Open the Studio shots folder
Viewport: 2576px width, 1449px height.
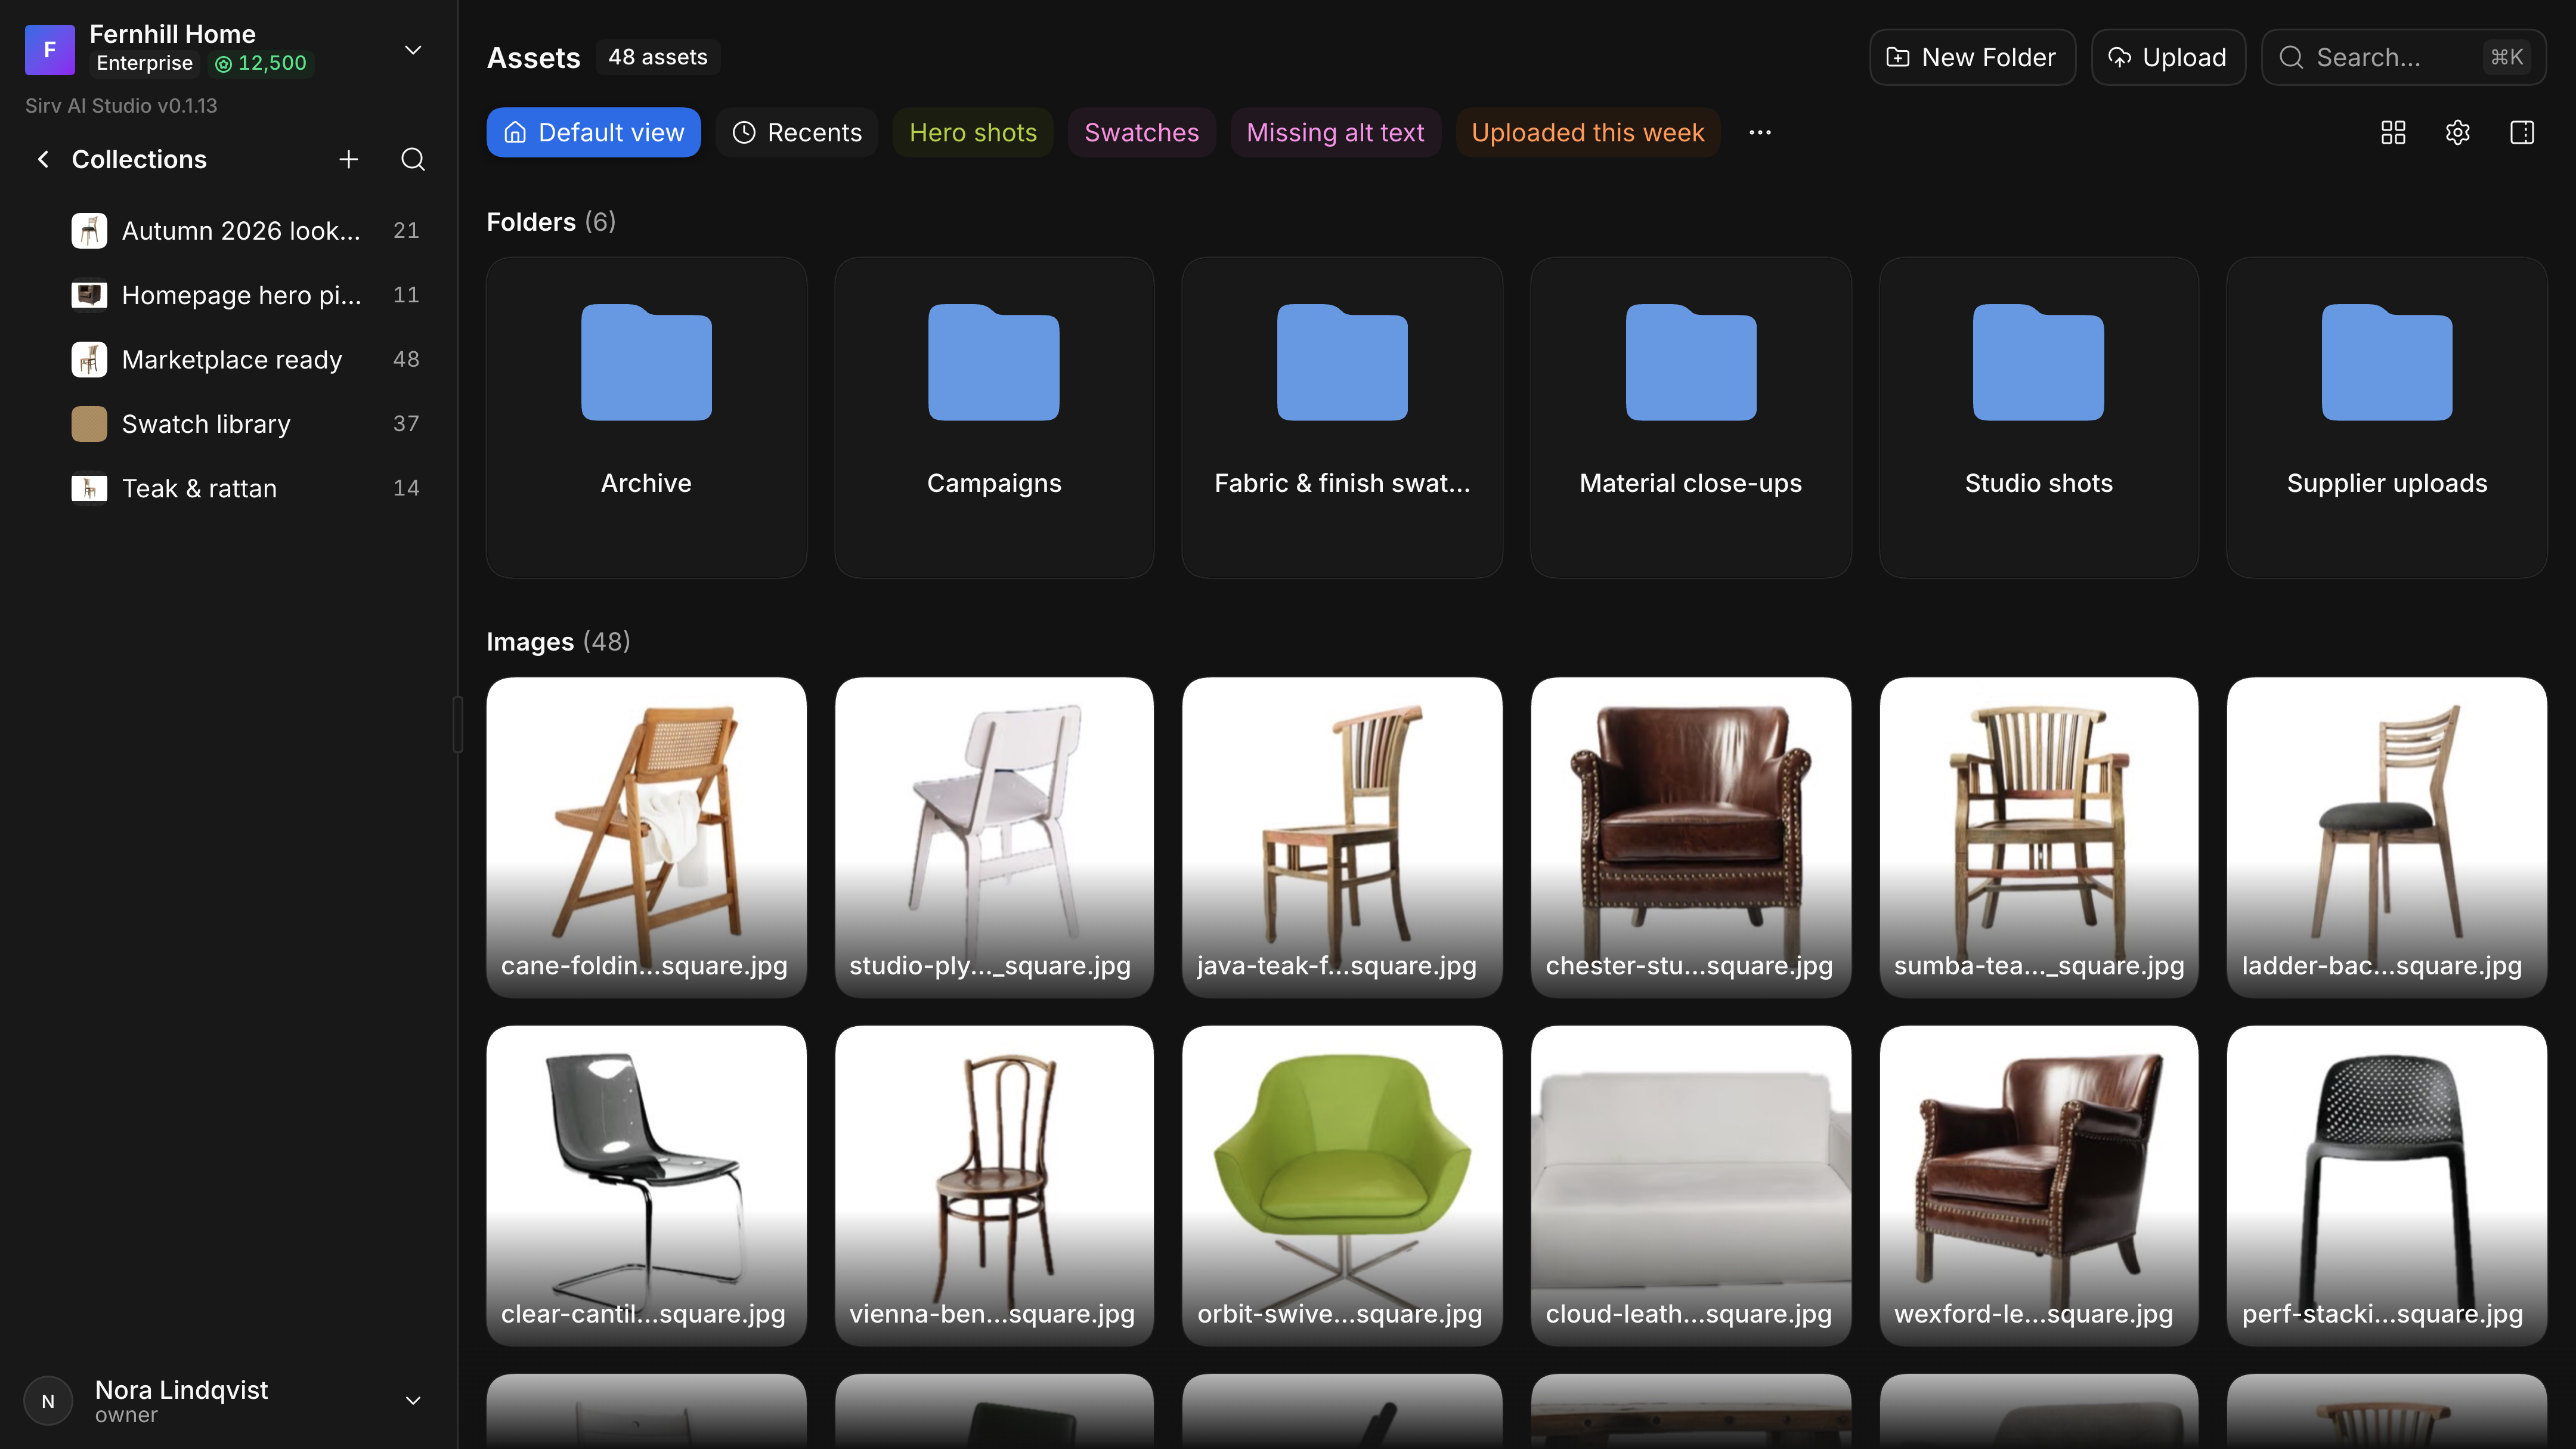(x=2038, y=417)
